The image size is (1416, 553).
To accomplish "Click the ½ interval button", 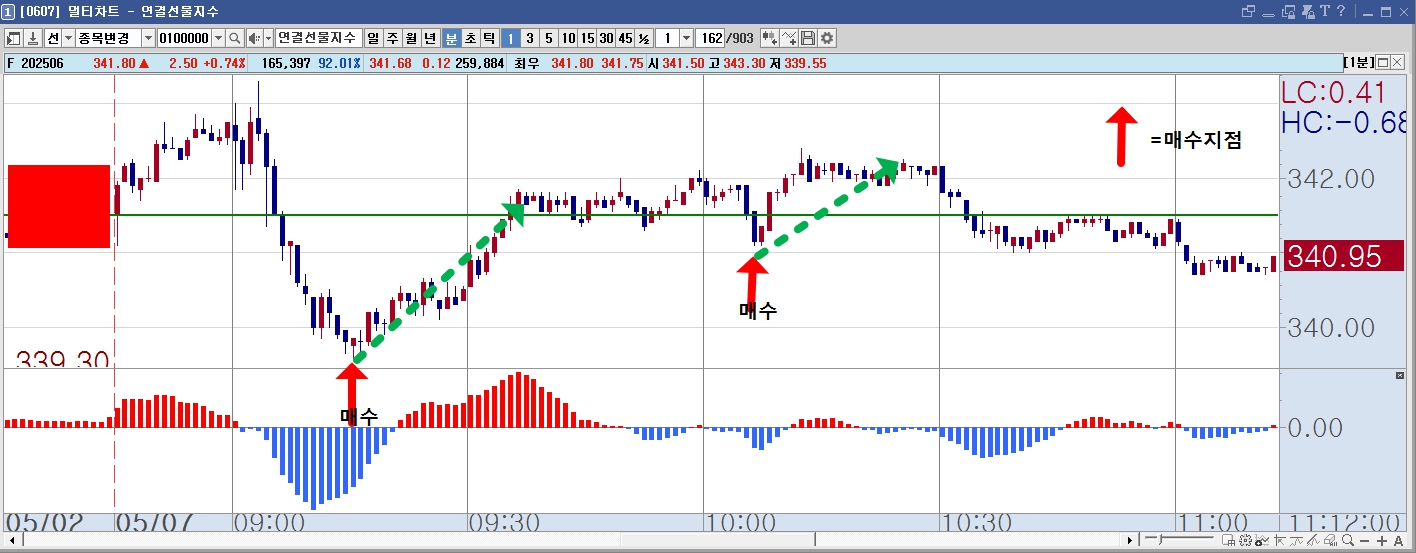I will coord(644,38).
